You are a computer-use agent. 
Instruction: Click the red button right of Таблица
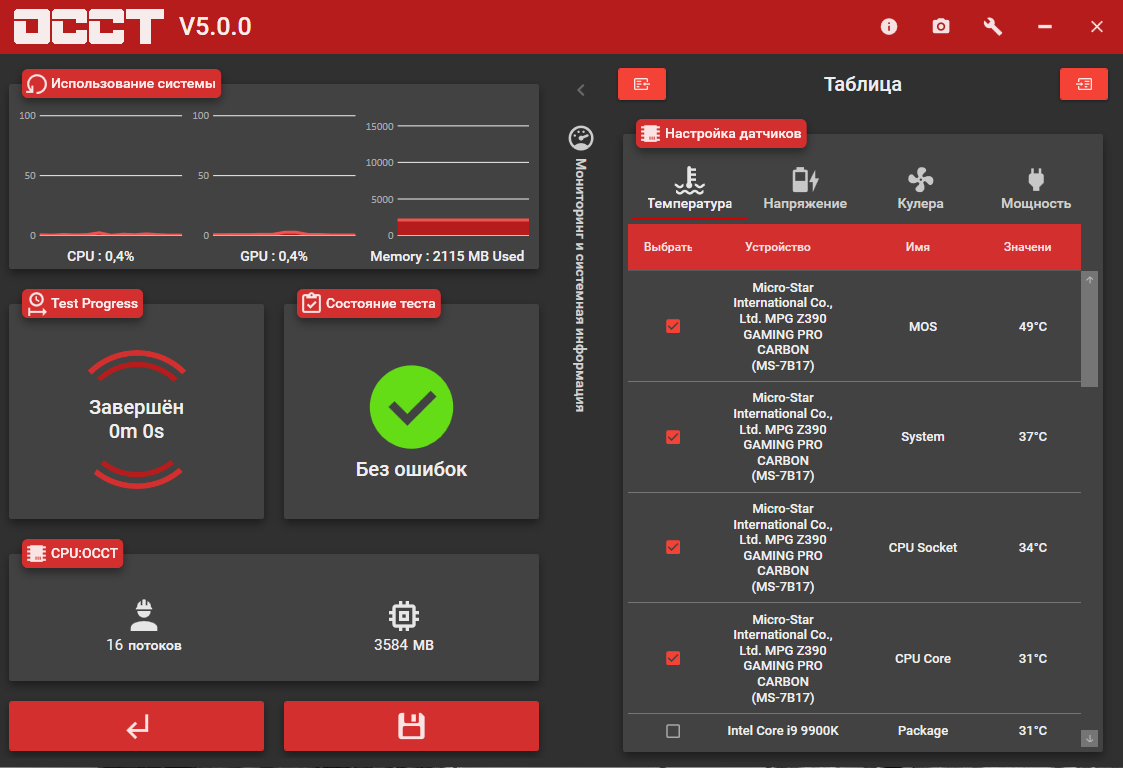pyautogui.click(x=1084, y=85)
